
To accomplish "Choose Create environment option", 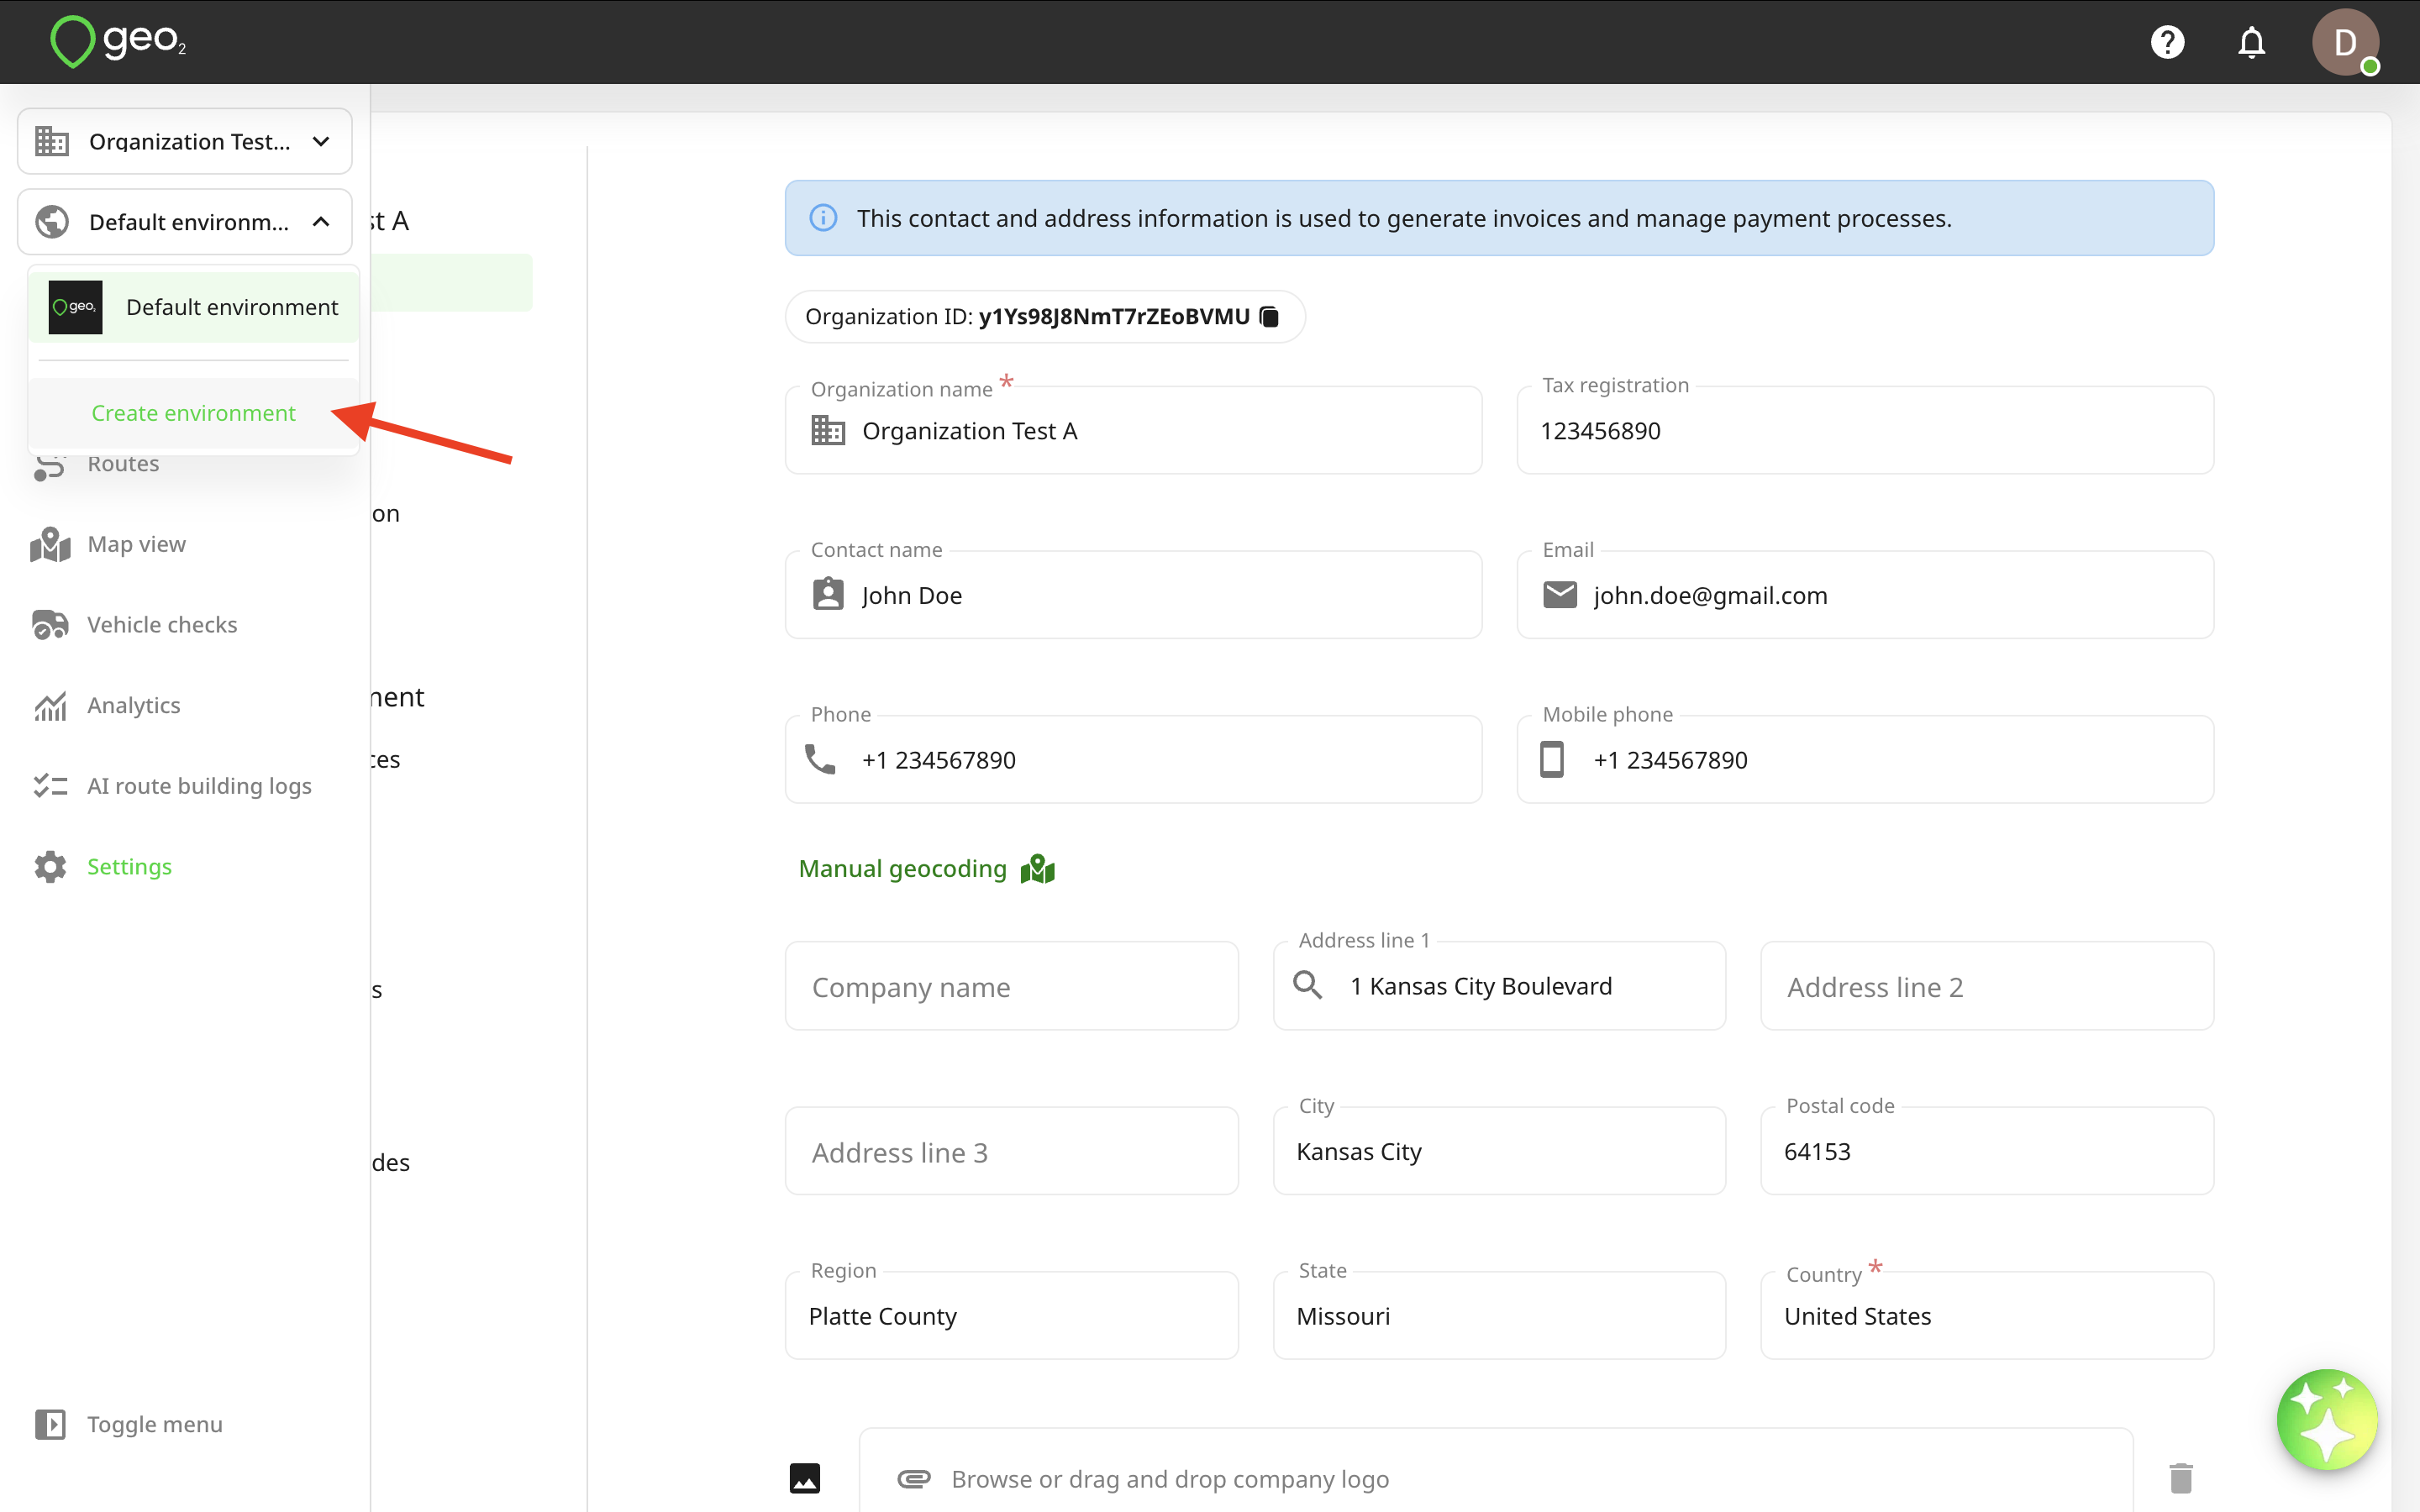I will coord(193,413).
